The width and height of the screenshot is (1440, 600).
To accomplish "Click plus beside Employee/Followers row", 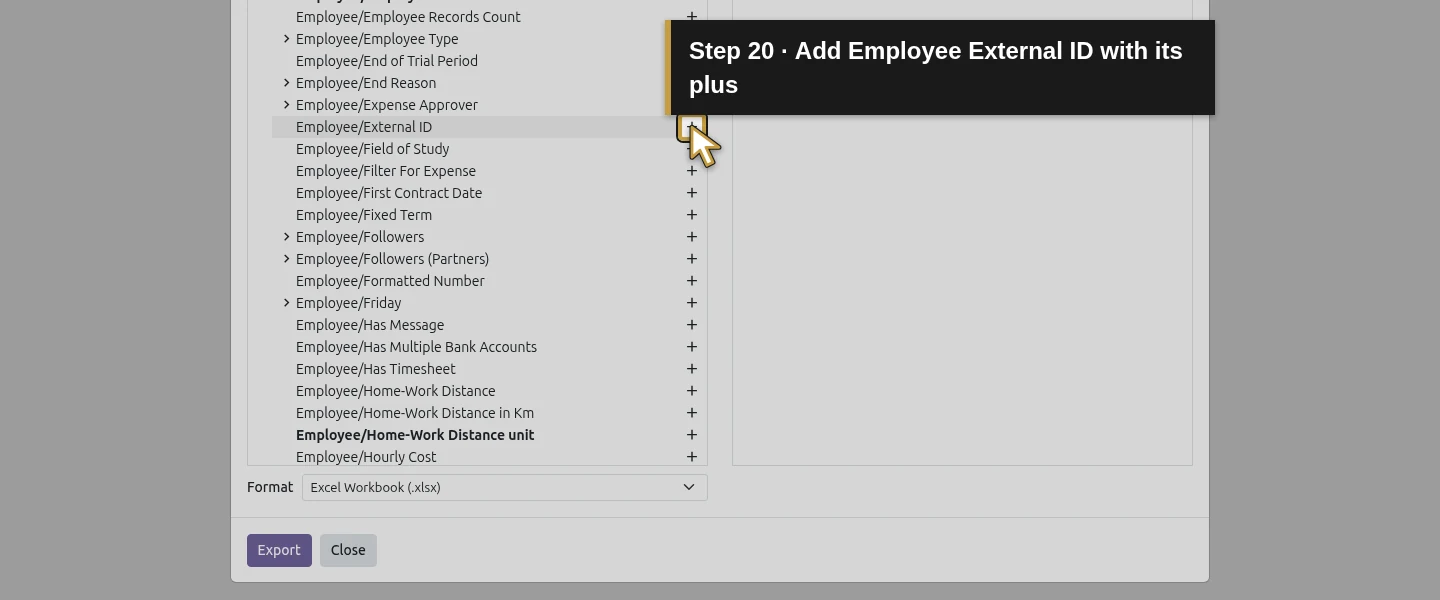I will click(691, 237).
